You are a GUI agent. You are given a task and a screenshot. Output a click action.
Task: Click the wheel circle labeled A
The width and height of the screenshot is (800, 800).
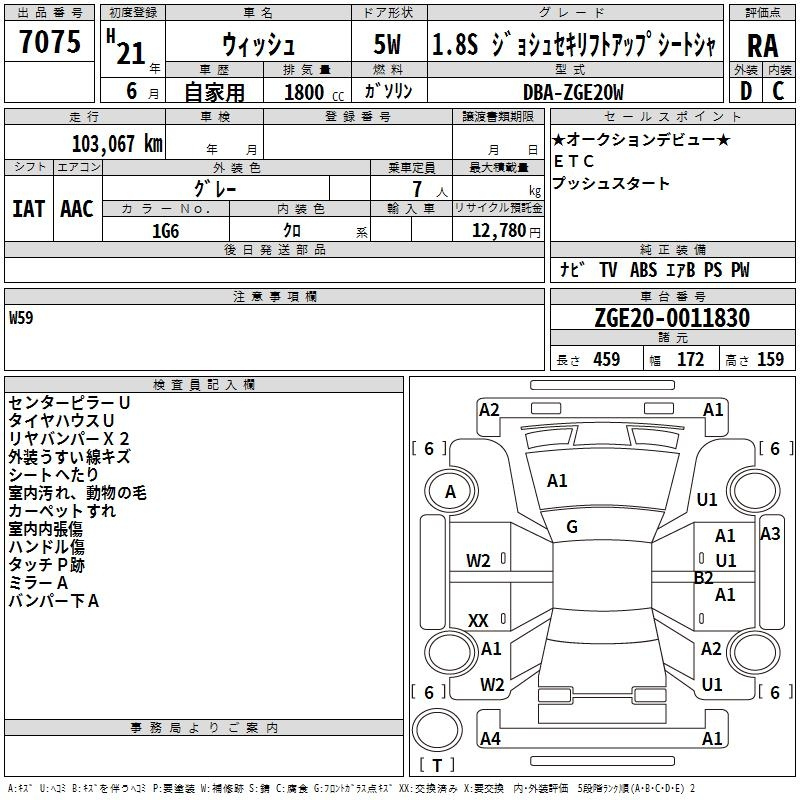pos(450,492)
